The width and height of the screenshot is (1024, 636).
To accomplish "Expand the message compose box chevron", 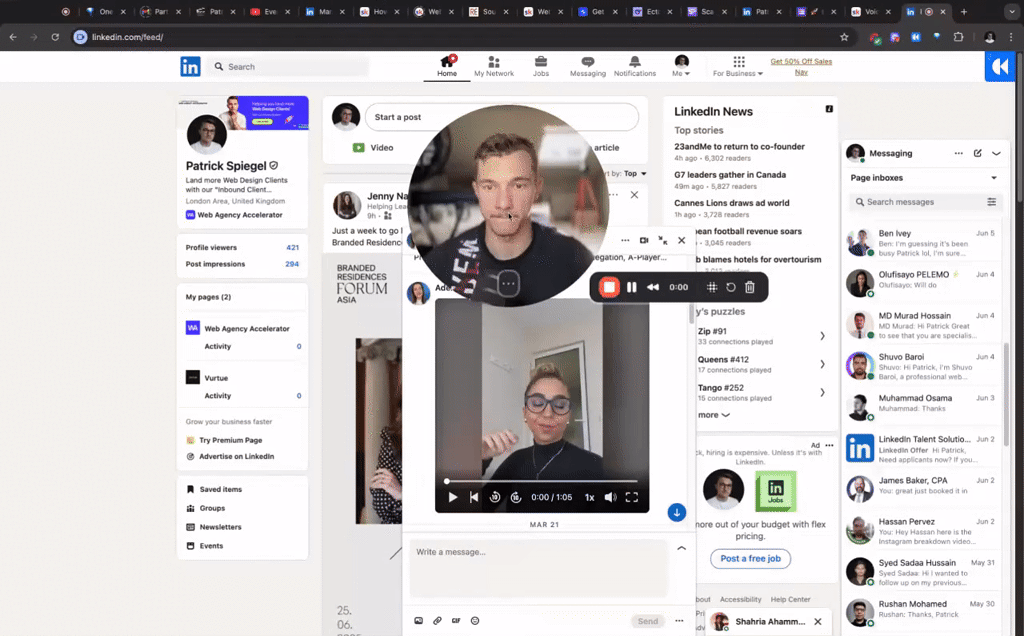I will [x=681, y=548].
